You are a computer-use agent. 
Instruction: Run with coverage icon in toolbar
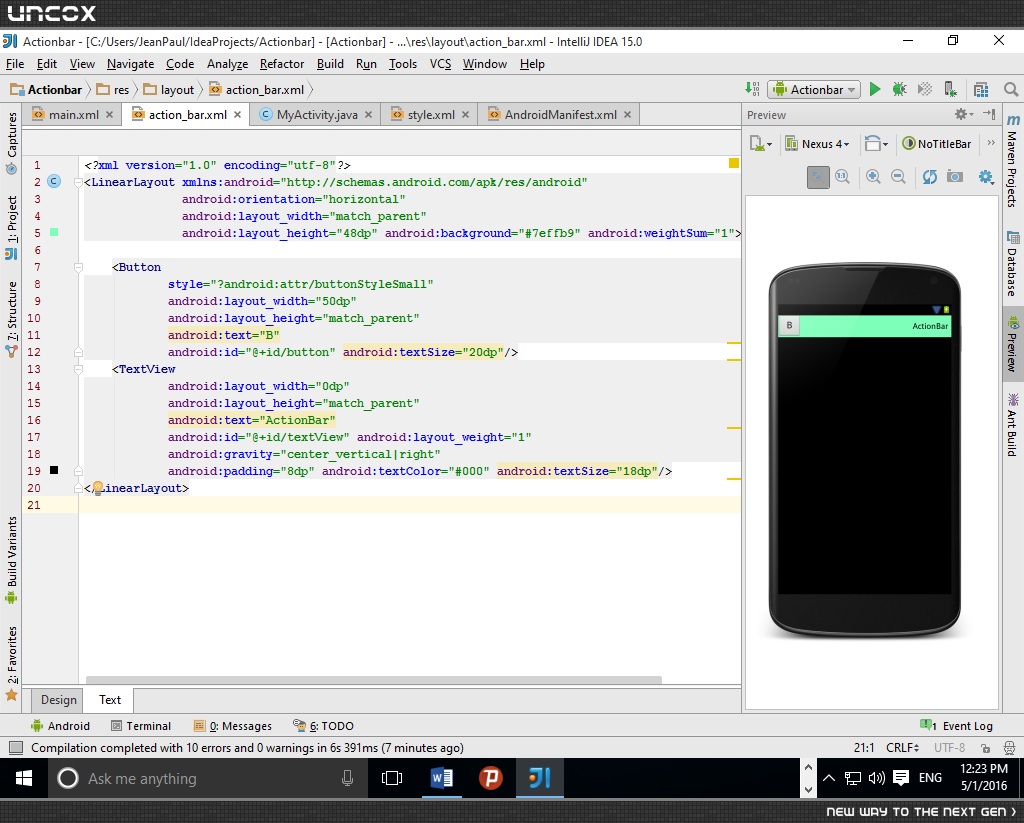click(x=925, y=89)
